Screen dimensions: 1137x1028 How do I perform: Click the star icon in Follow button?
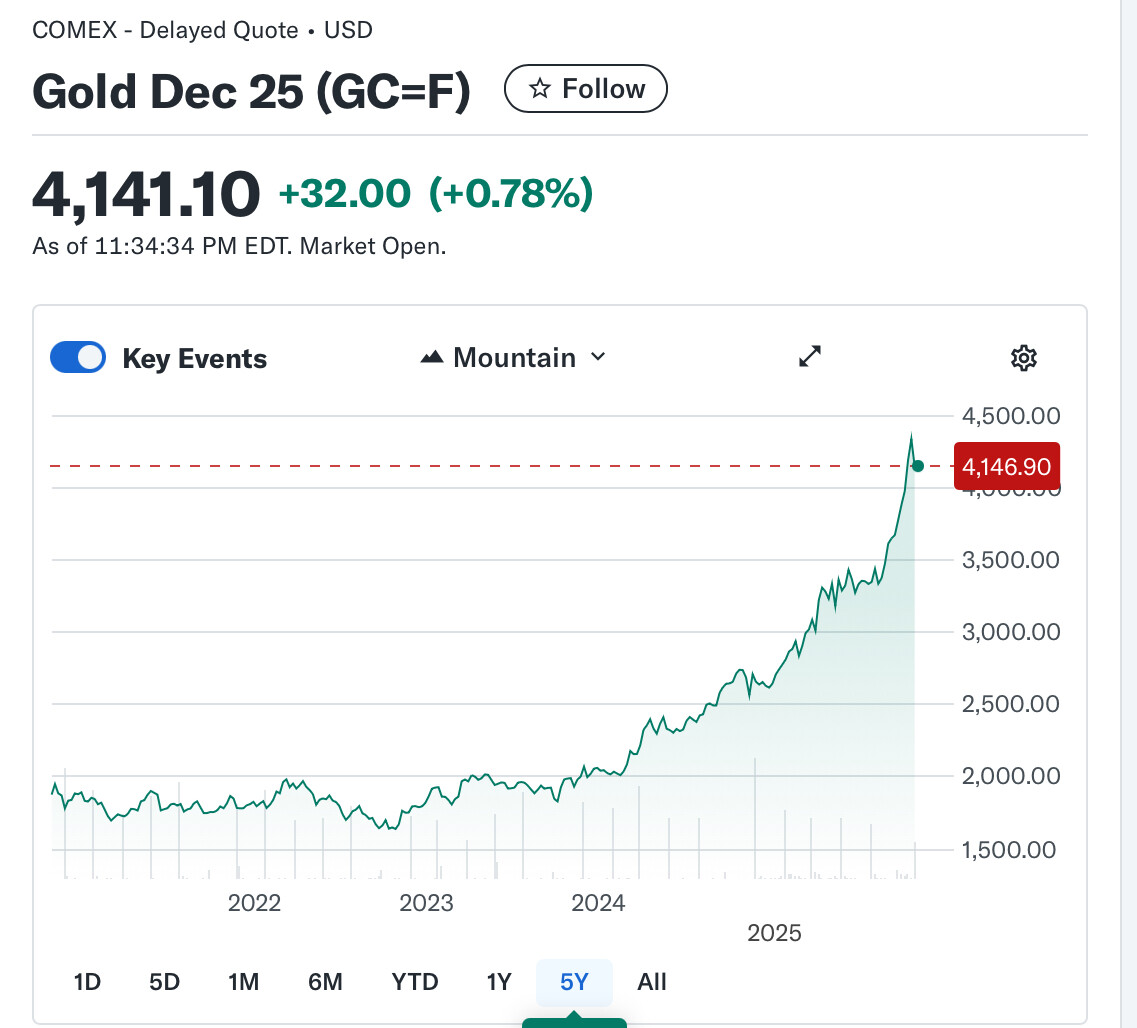pyautogui.click(x=540, y=90)
